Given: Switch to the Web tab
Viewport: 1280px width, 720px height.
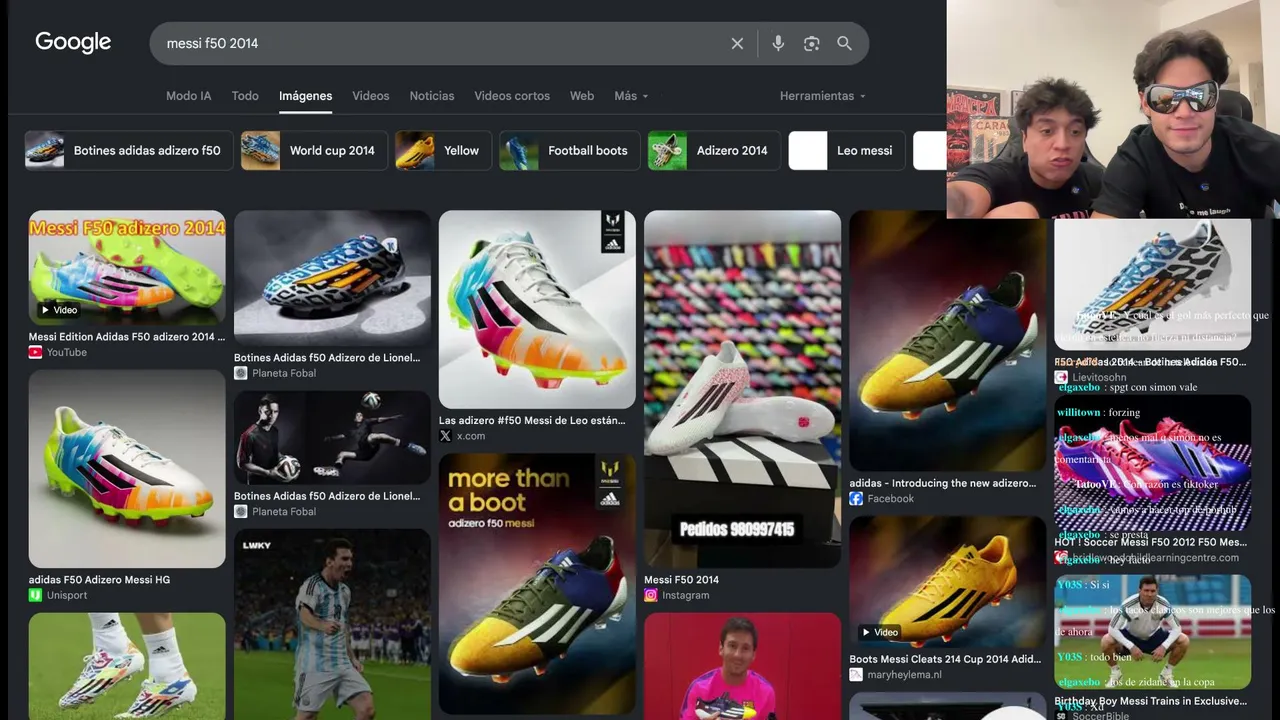Looking at the screenshot, I should pyautogui.click(x=582, y=96).
